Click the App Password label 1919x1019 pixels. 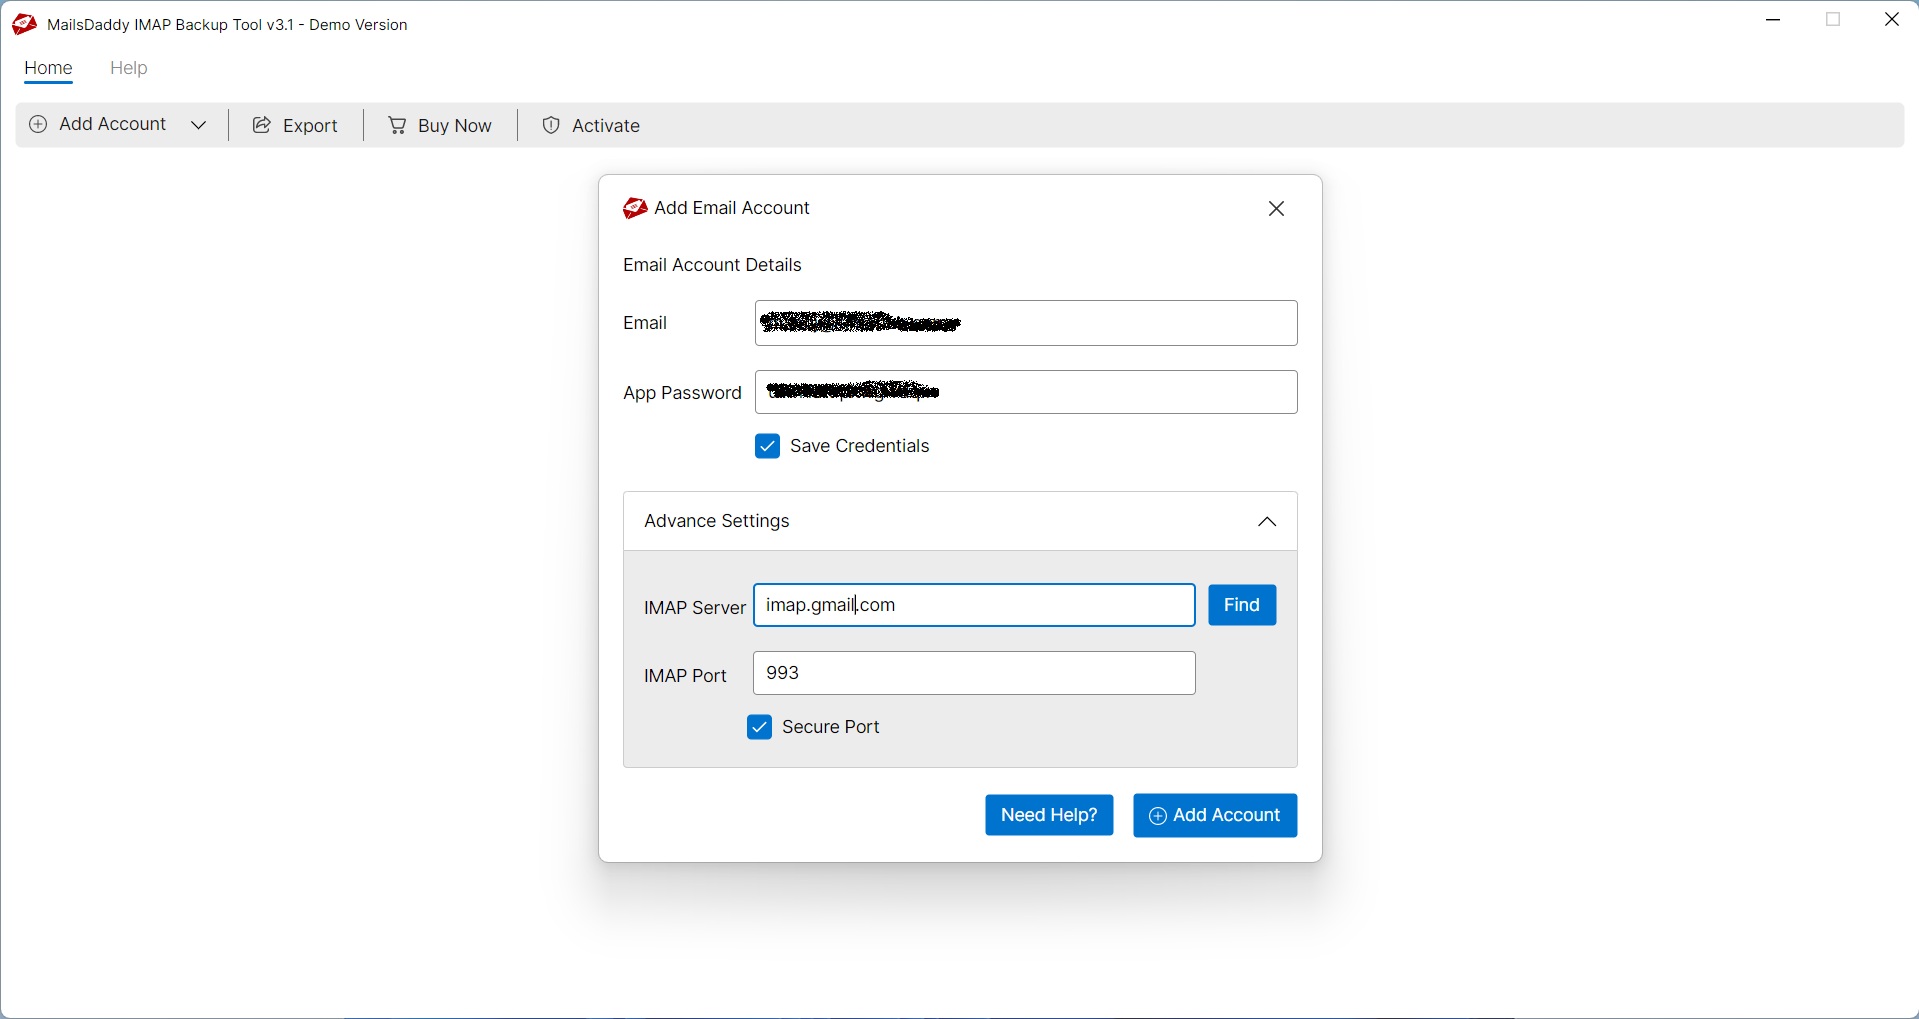point(682,393)
